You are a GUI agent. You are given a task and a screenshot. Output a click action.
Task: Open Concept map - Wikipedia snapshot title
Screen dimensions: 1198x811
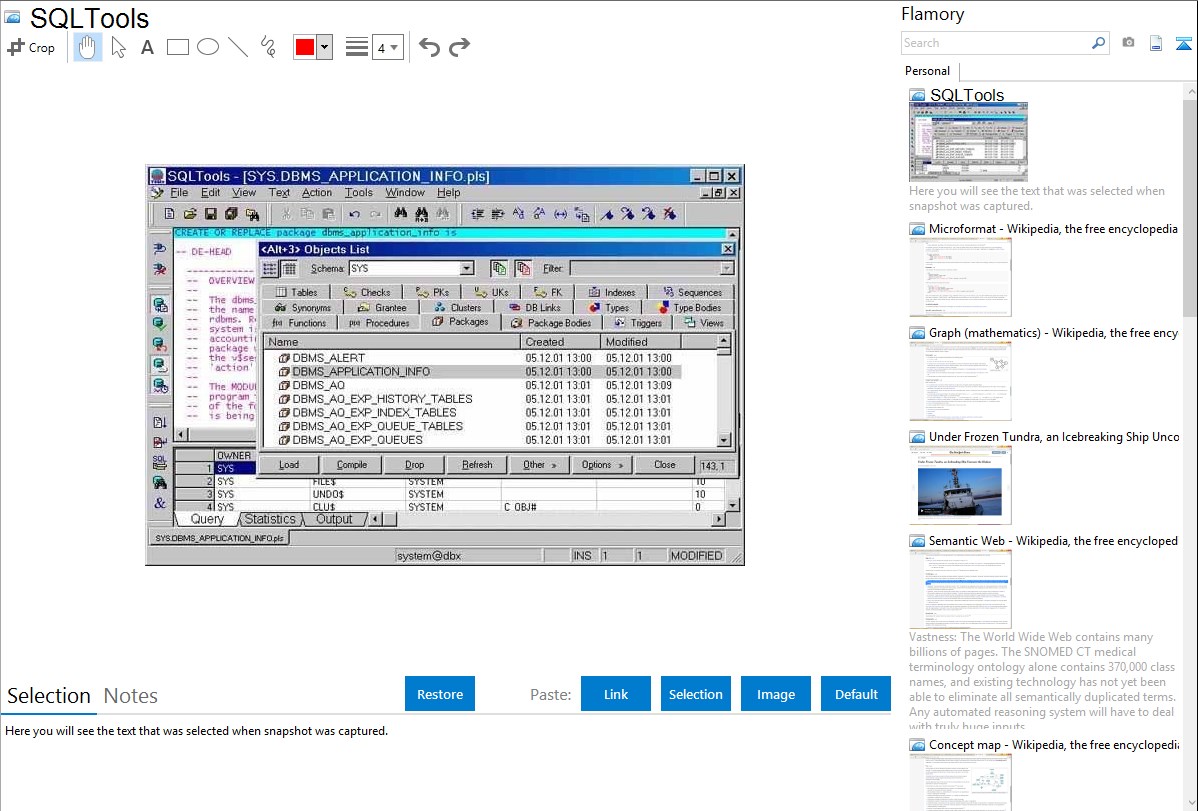tap(1053, 744)
